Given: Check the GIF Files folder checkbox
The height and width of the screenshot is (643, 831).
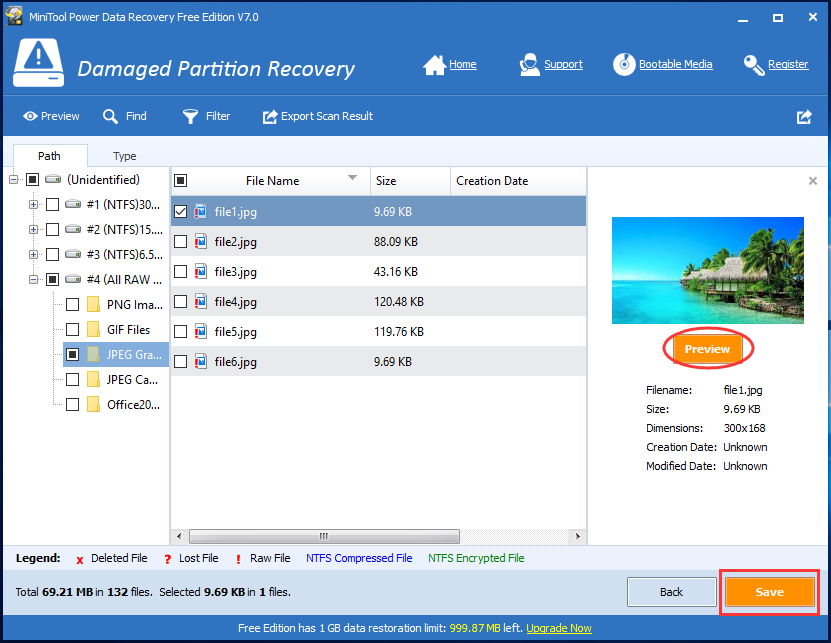Looking at the screenshot, I should tap(73, 329).
